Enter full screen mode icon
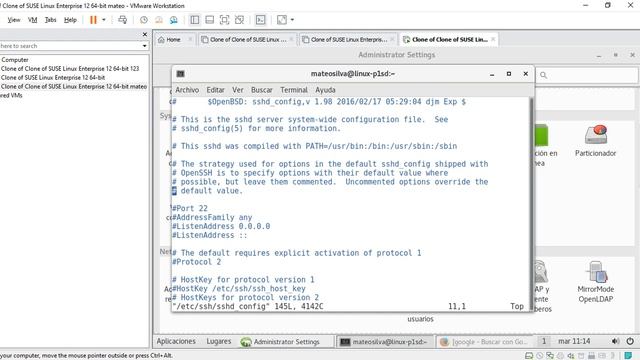The width and height of the screenshot is (640, 360). tap(224, 20)
